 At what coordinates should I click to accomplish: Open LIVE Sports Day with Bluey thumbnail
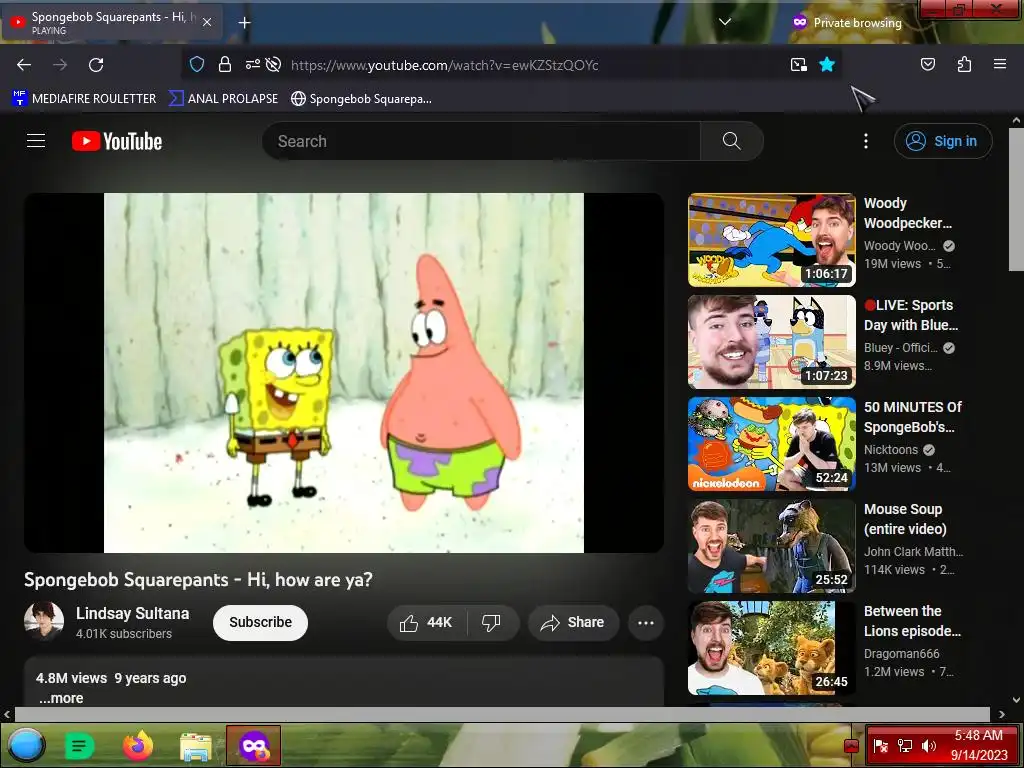771,342
